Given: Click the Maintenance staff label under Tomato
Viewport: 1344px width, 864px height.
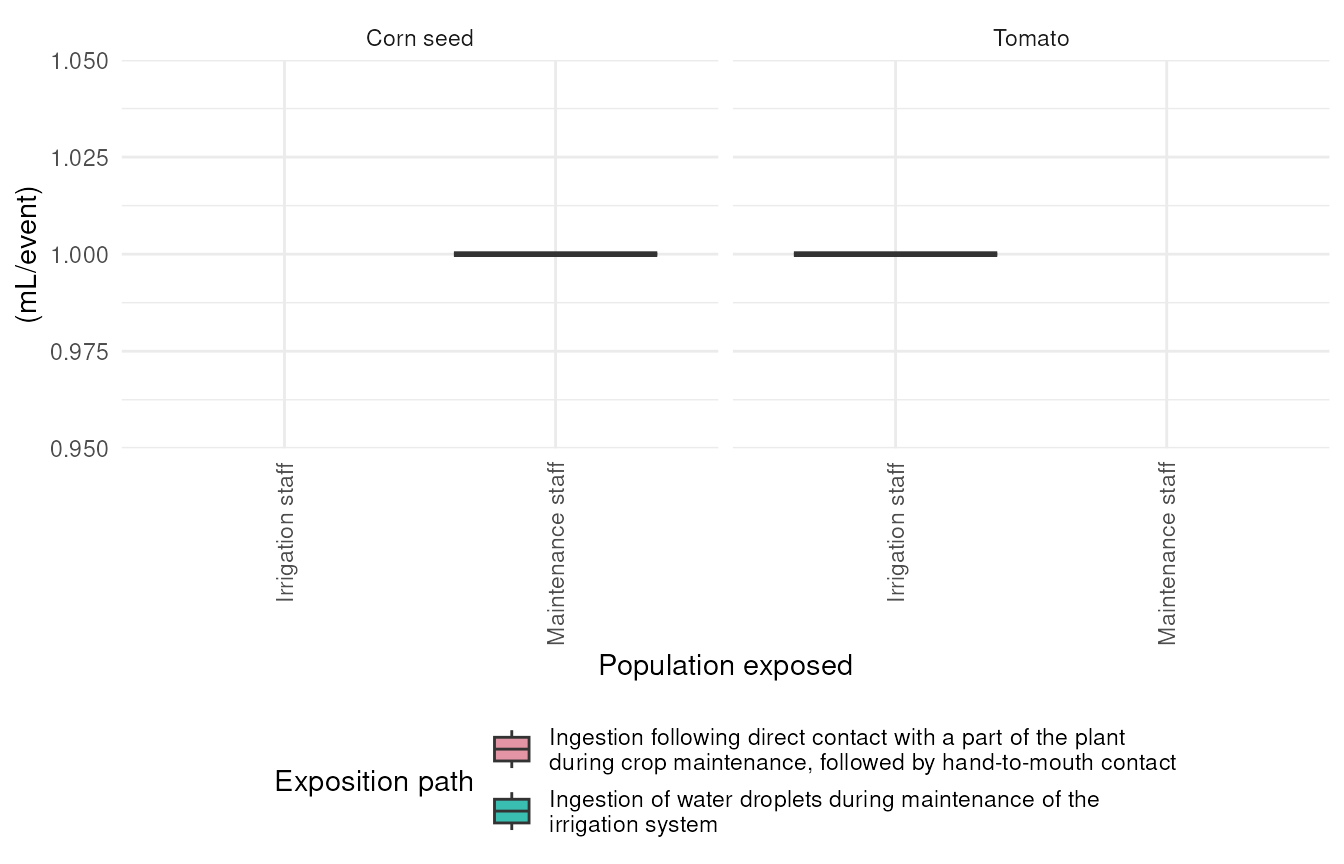Looking at the screenshot, I should (1167, 553).
